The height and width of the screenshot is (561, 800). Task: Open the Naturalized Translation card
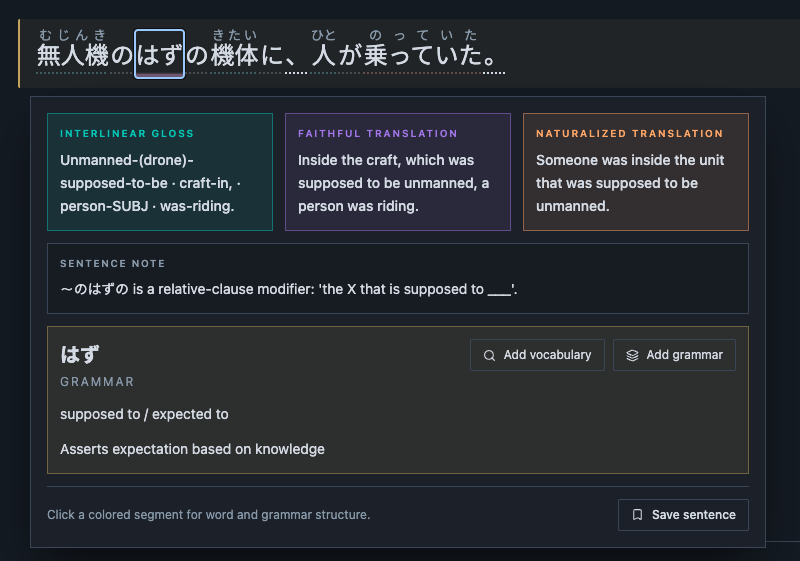[x=636, y=172]
